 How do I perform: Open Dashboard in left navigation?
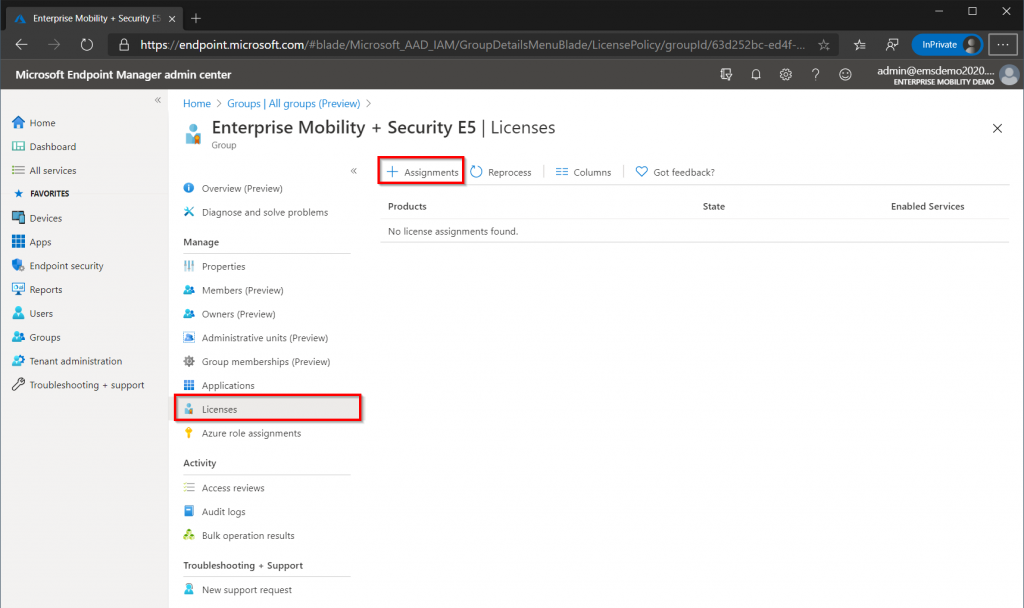click(x=44, y=146)
